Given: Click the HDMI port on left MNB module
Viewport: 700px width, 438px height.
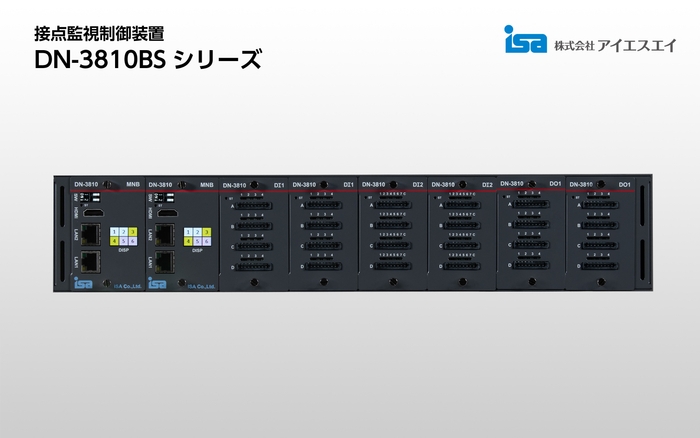Looking at the screenshot, I should (93, 213).
